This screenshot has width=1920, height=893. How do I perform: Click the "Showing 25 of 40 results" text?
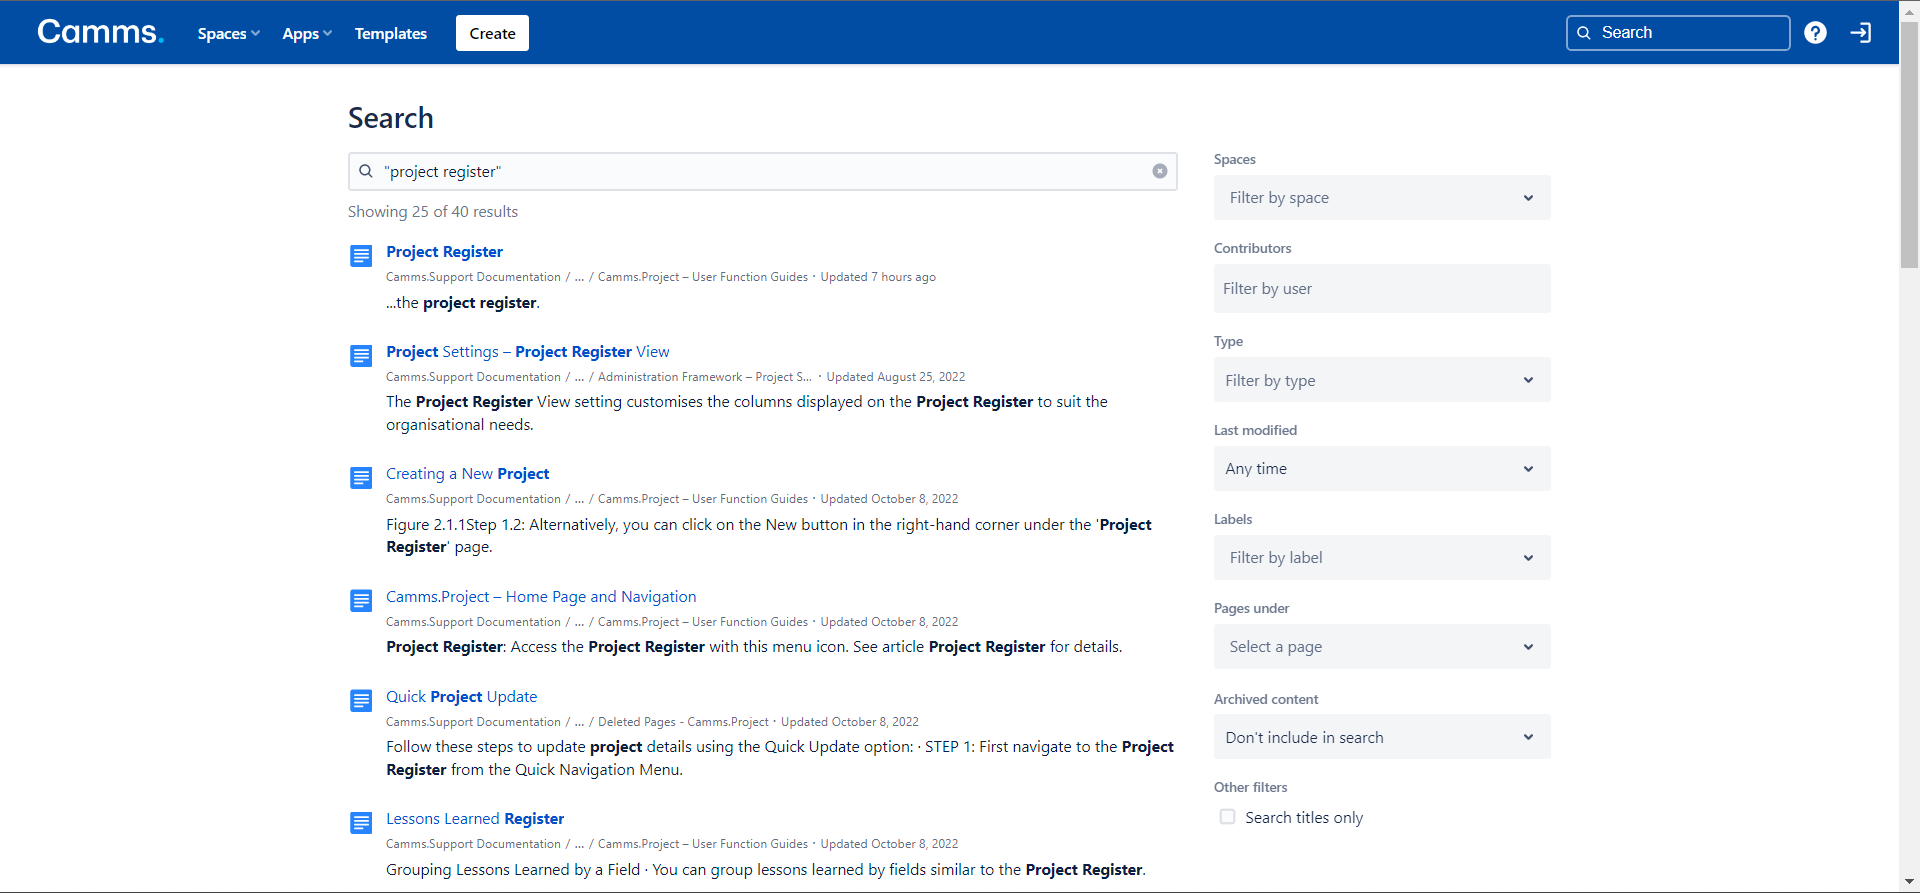tap(433, 212)
